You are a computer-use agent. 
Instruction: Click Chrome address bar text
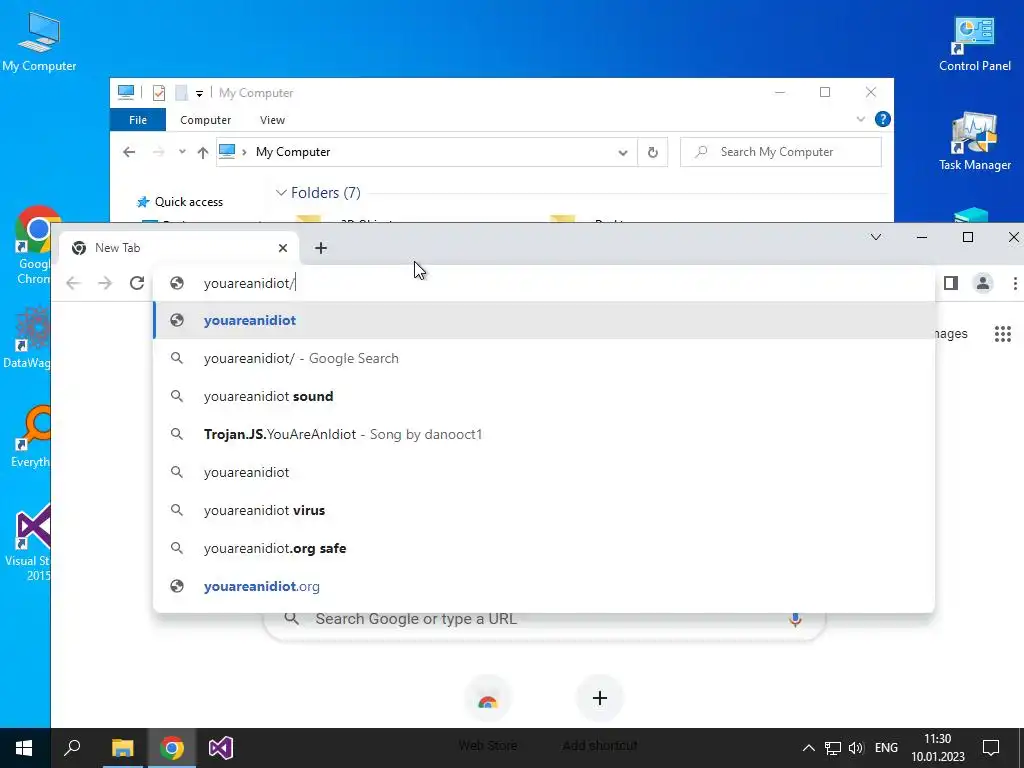(x=249, y=283)
